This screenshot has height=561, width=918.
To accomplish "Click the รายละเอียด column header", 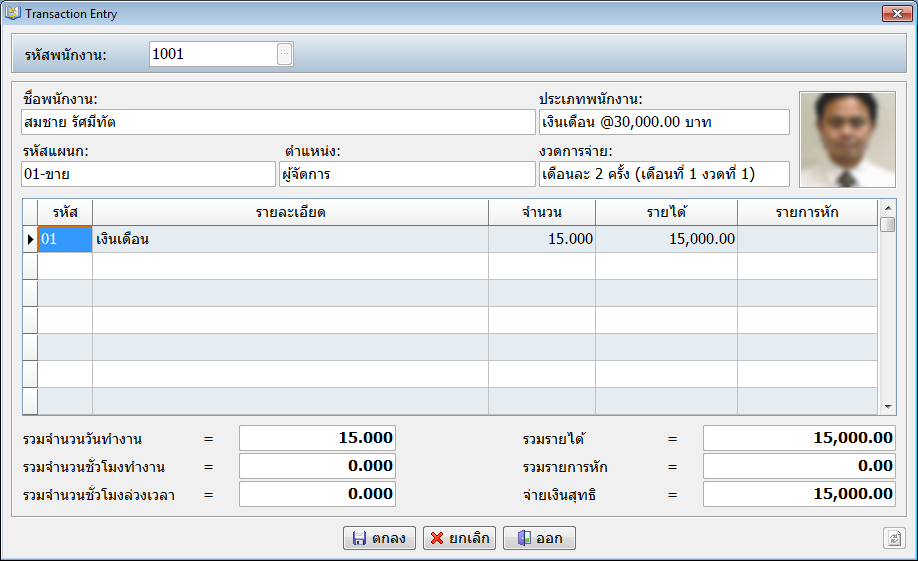I will [x=290, y=212].
